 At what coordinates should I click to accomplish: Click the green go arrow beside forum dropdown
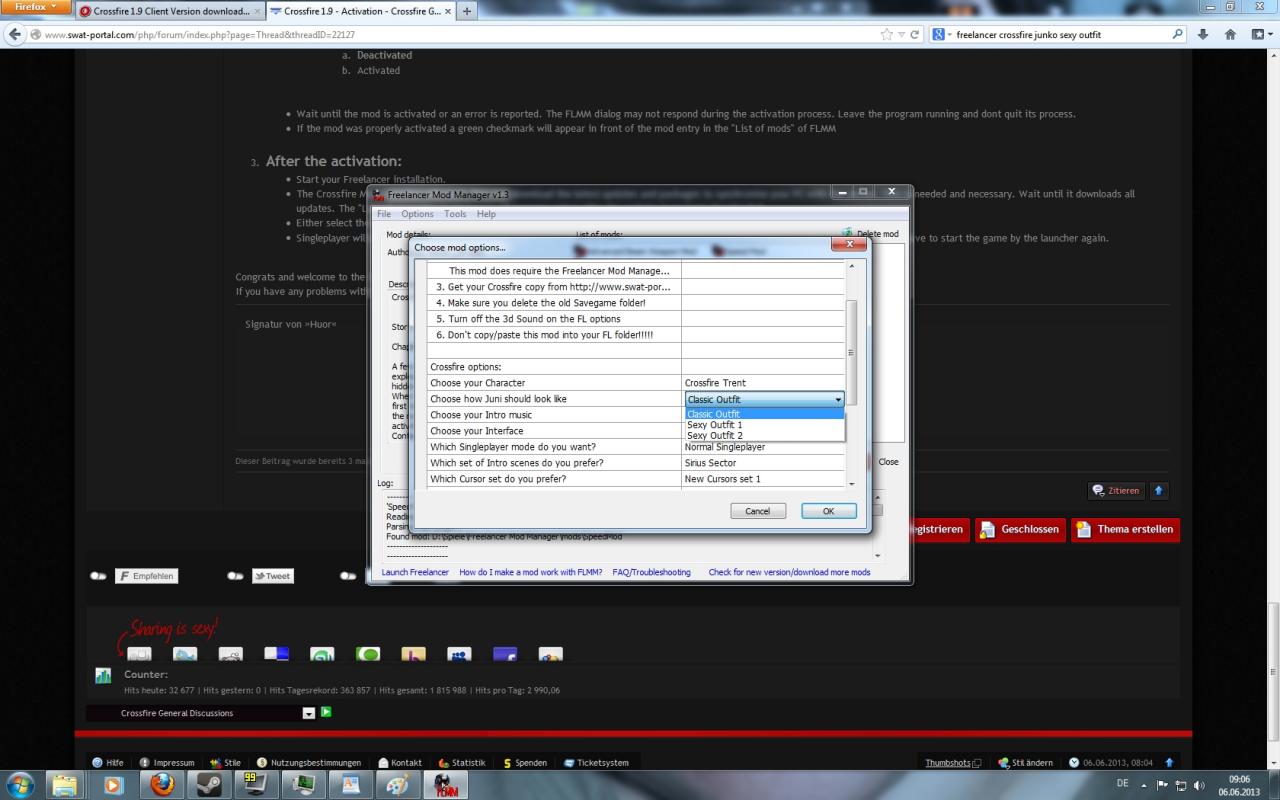point(326,712)
